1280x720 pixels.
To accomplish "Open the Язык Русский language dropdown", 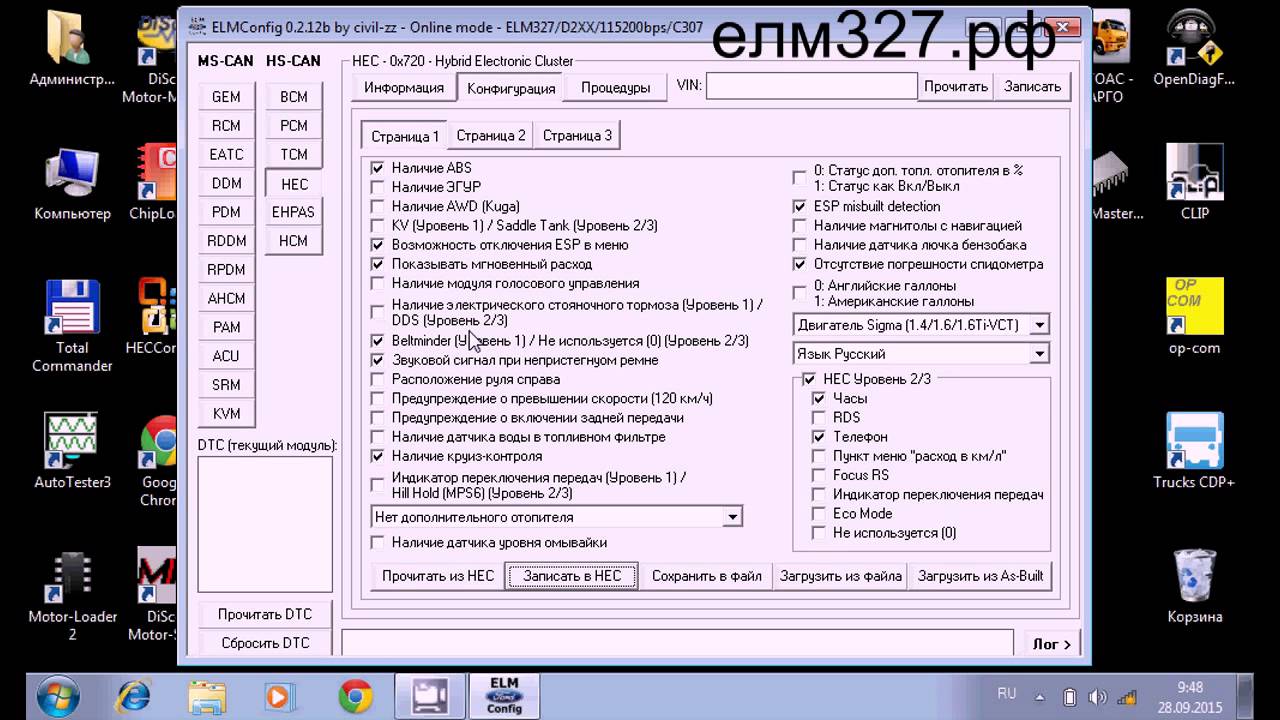I will click(x=921, y=354).
